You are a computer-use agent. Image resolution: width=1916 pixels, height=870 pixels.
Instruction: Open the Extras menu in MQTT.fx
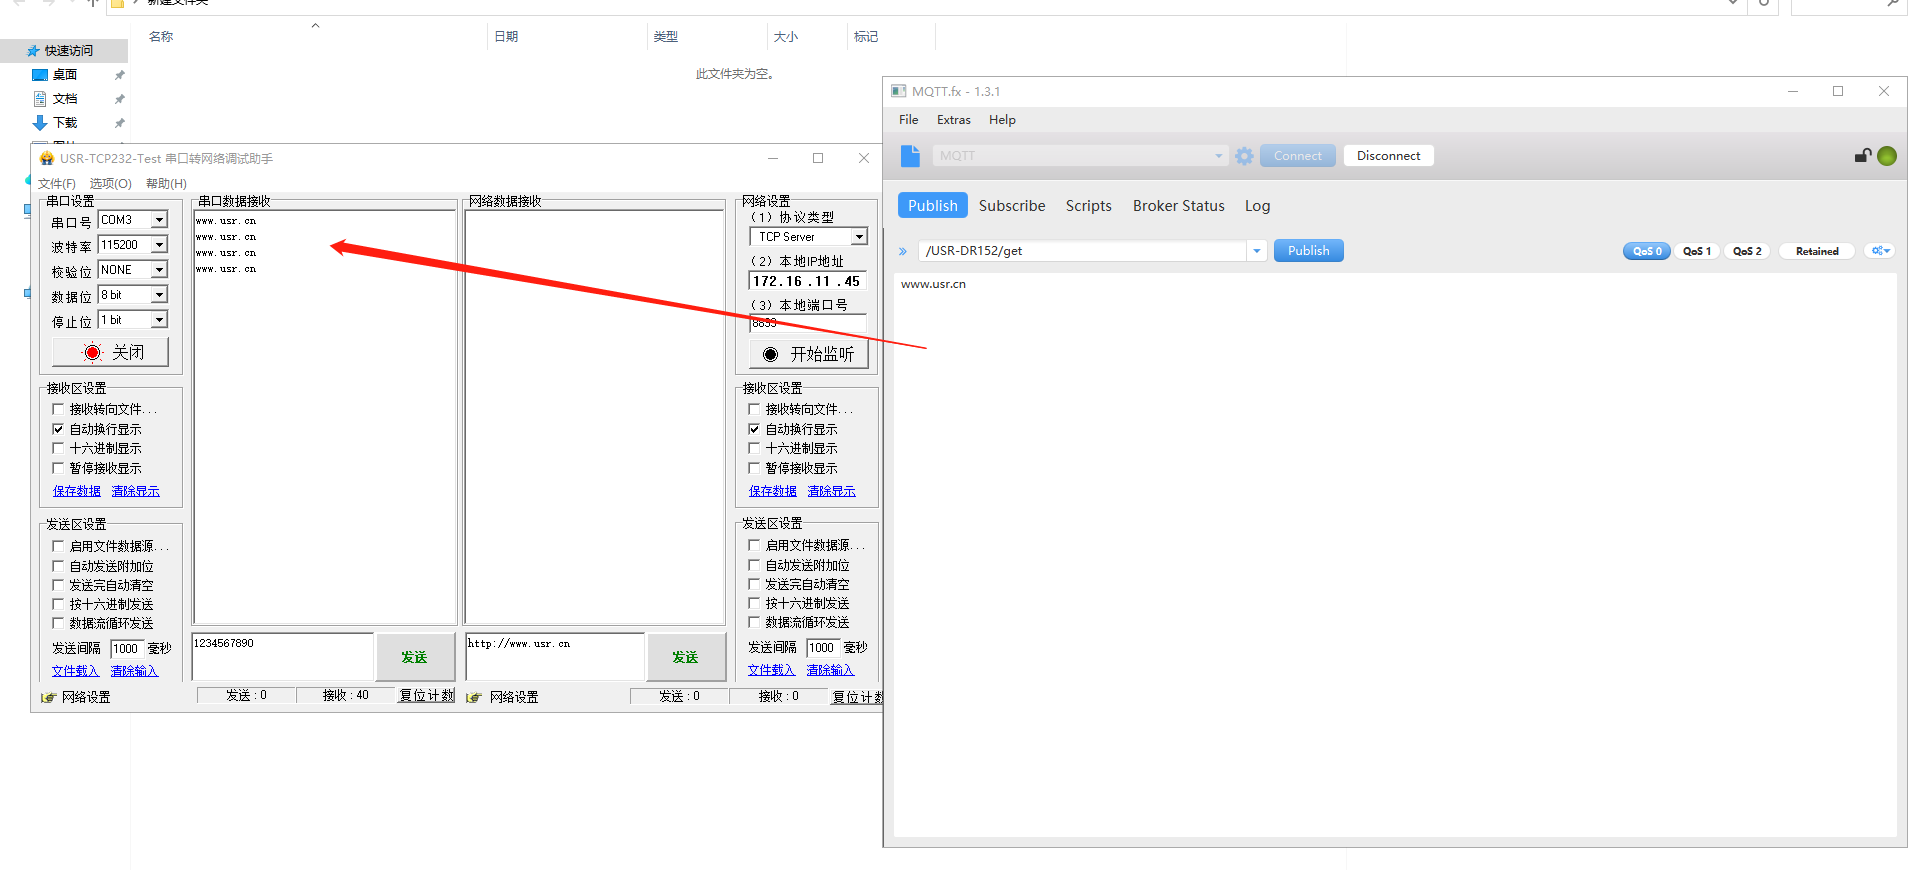tap(953, 120)
